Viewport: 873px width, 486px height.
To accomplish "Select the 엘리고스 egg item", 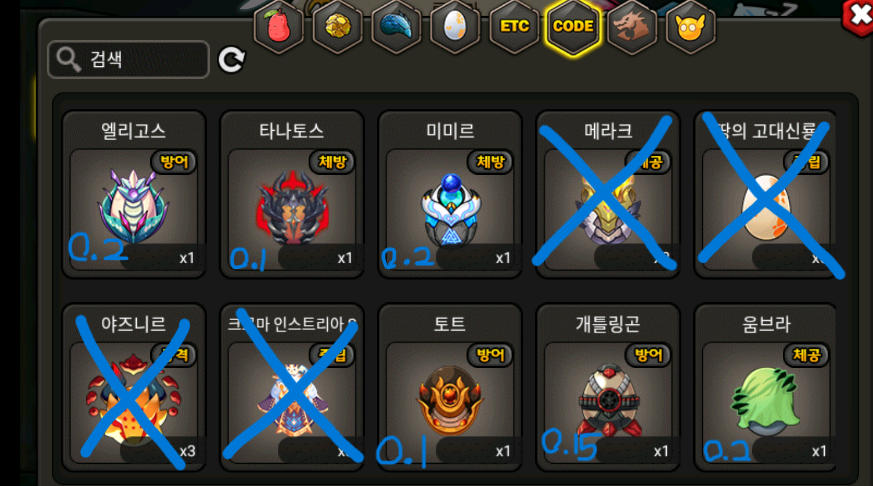I will pos(134,194).
